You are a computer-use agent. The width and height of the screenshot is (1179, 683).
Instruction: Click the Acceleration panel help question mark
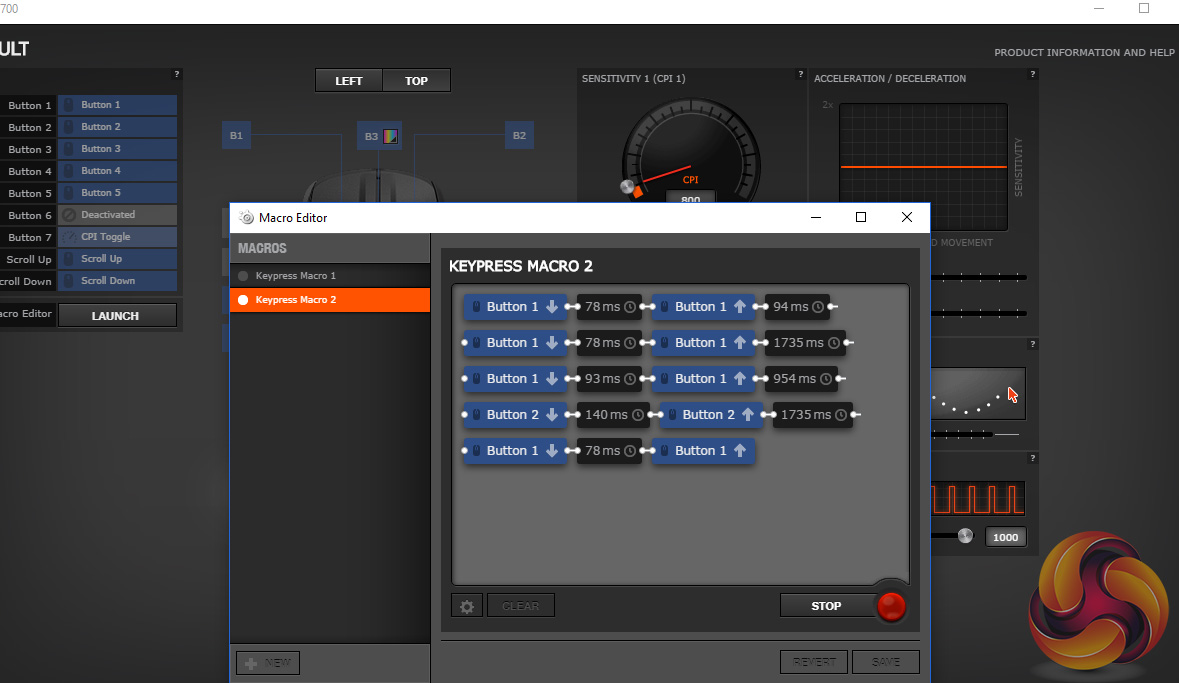[1032, 74]
